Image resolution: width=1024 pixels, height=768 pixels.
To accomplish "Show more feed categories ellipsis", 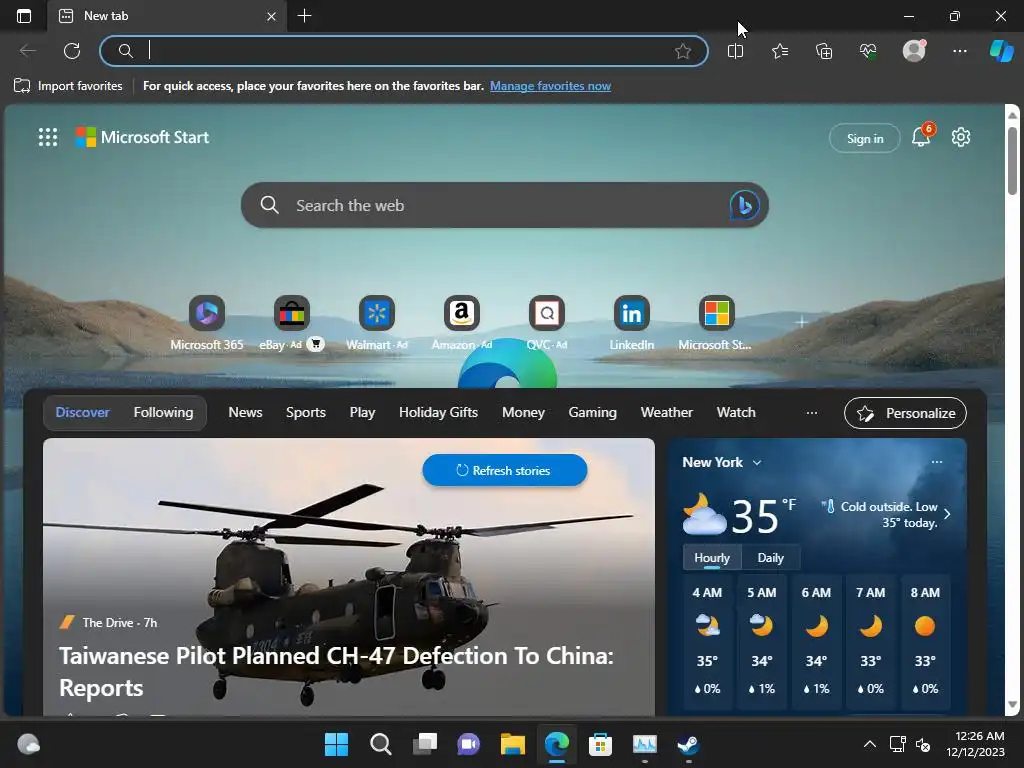I will click(x=812, y=413).
